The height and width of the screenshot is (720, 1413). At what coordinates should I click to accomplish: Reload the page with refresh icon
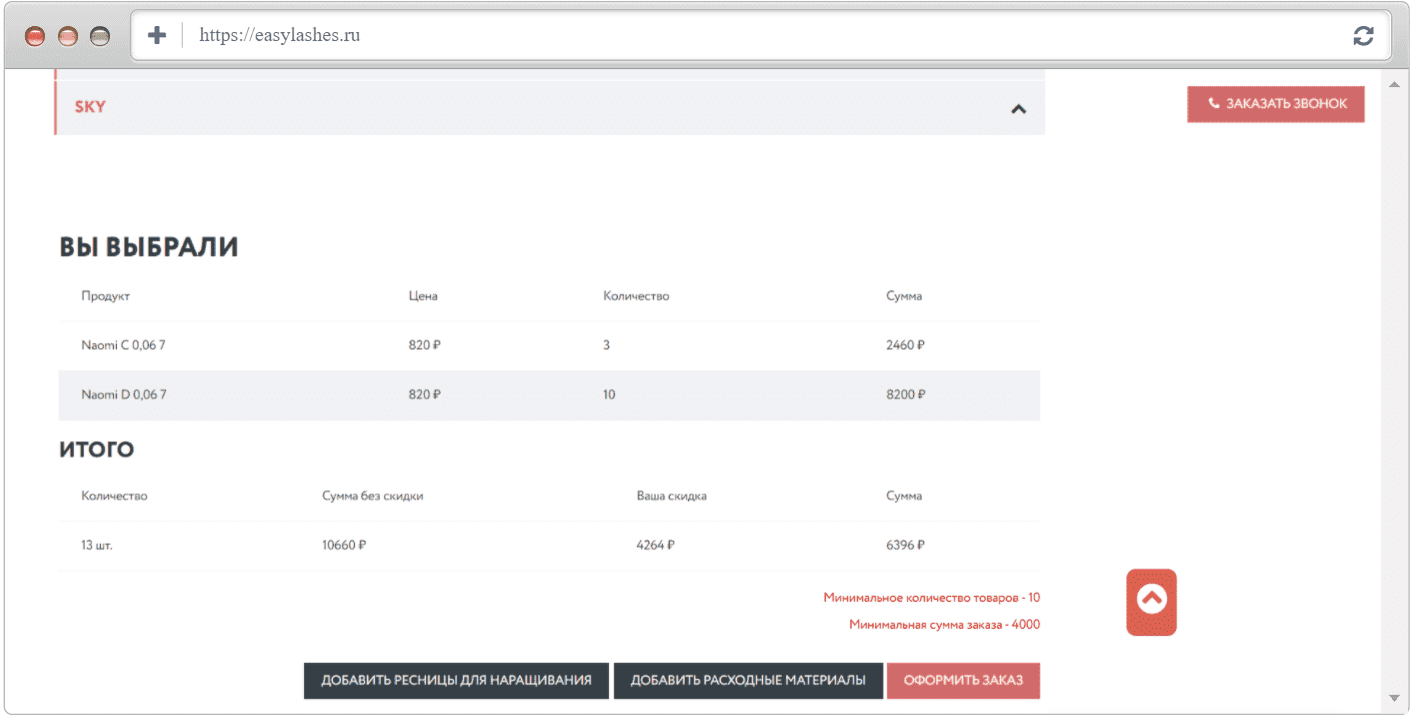point(1363,36)
